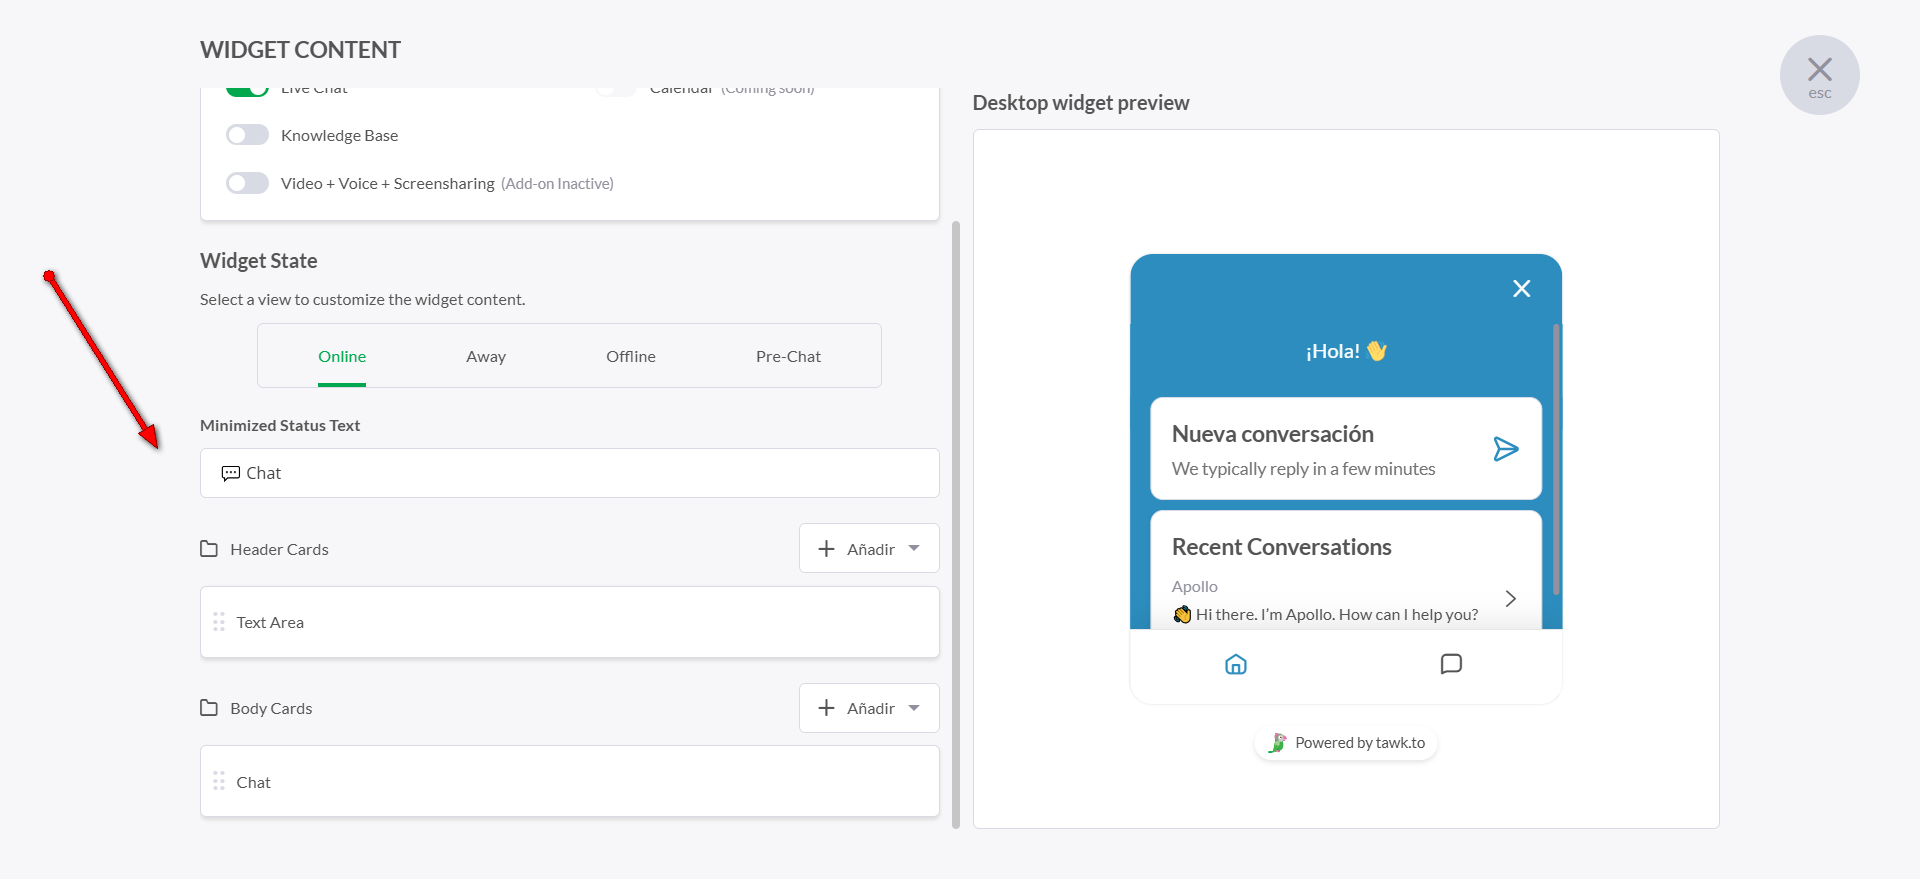The image size is (1920, 879).
Task: Click the send arrow on Nueva conversación
Action: (1506, 449)
